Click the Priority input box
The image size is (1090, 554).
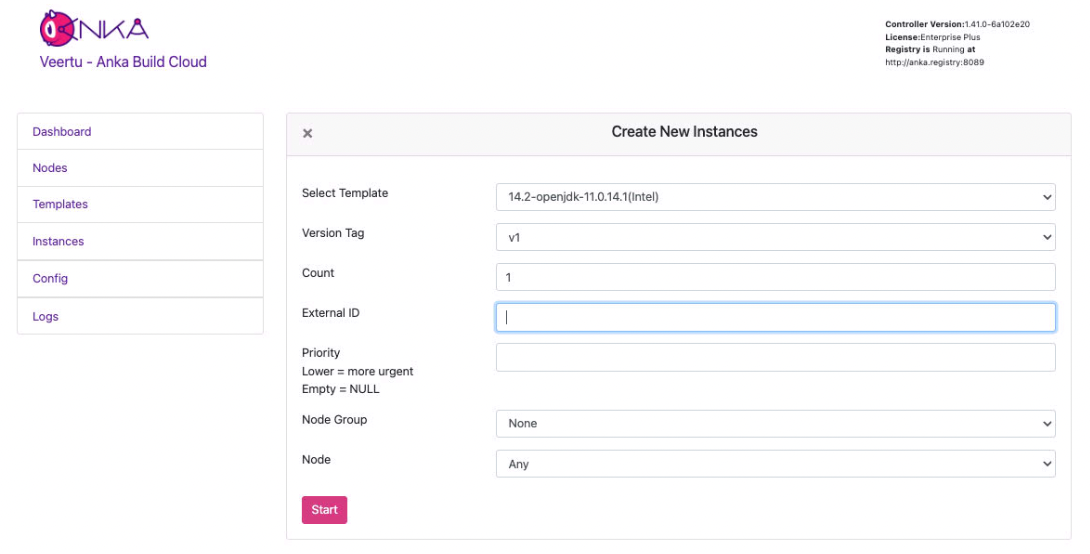coord(775,357)
